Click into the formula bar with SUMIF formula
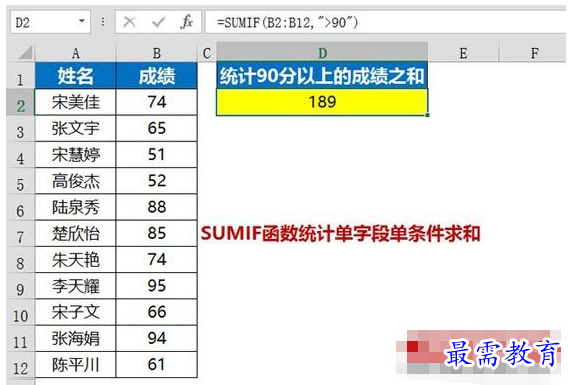Image resolution: width=568 pixels, height=385 pixels. coord(385,22)
